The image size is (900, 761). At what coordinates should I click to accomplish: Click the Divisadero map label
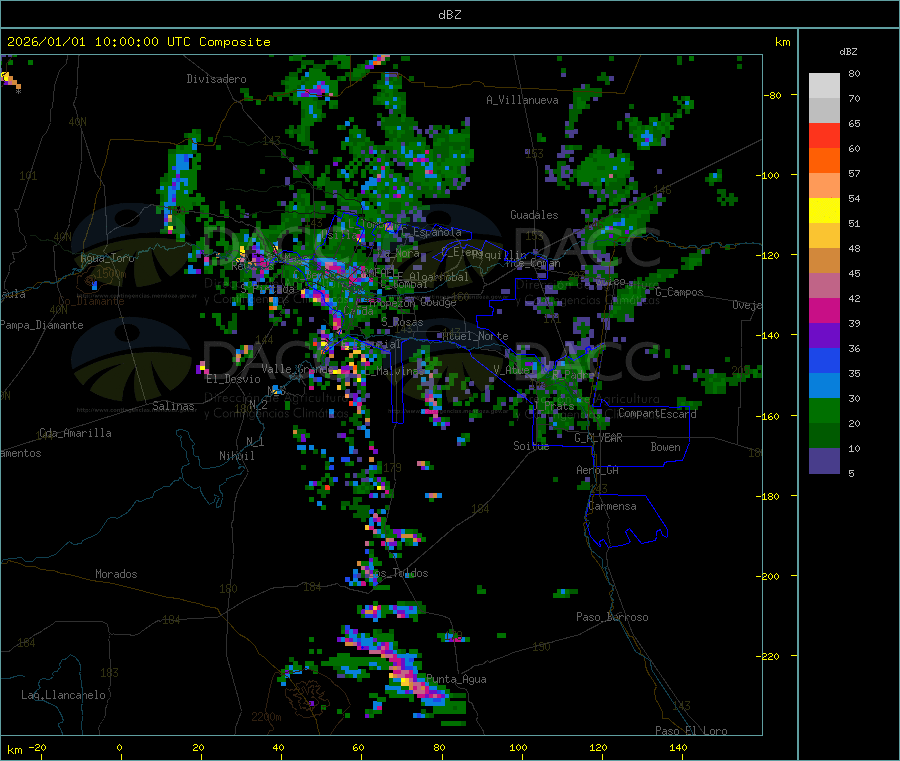coord(216,79)
